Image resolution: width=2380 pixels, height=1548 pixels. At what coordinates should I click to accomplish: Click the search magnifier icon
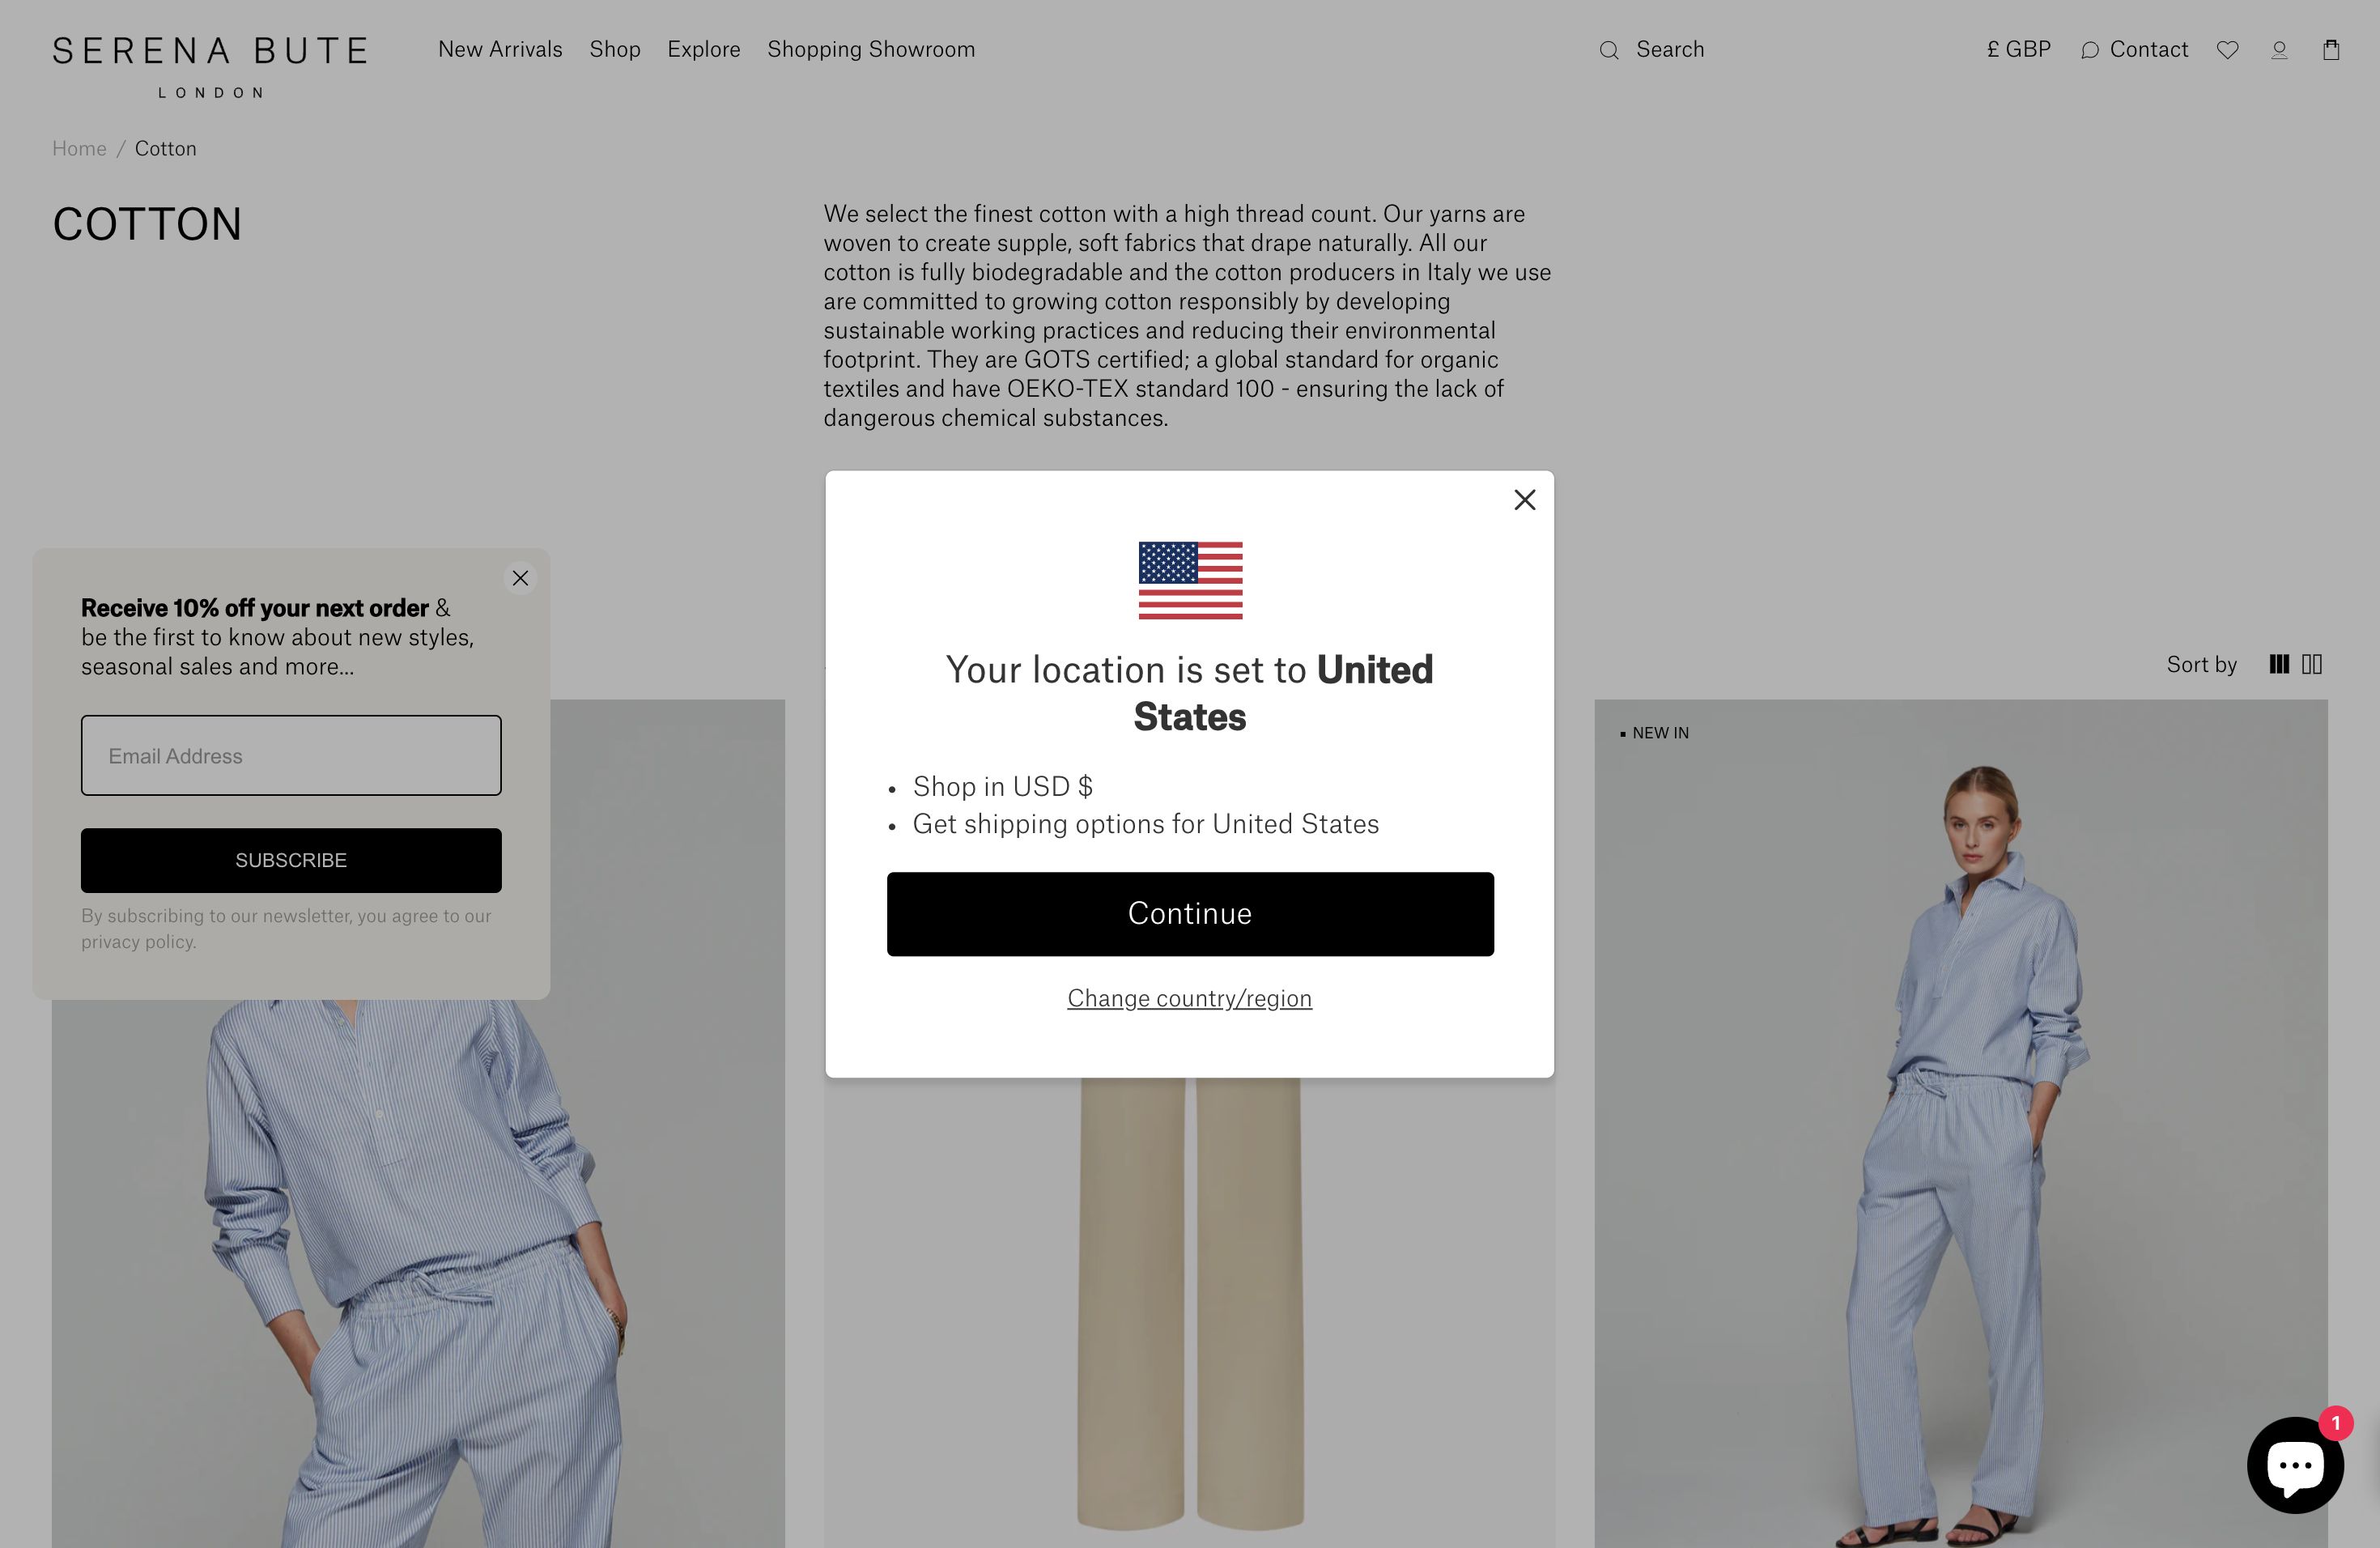tap(1608, 50)
